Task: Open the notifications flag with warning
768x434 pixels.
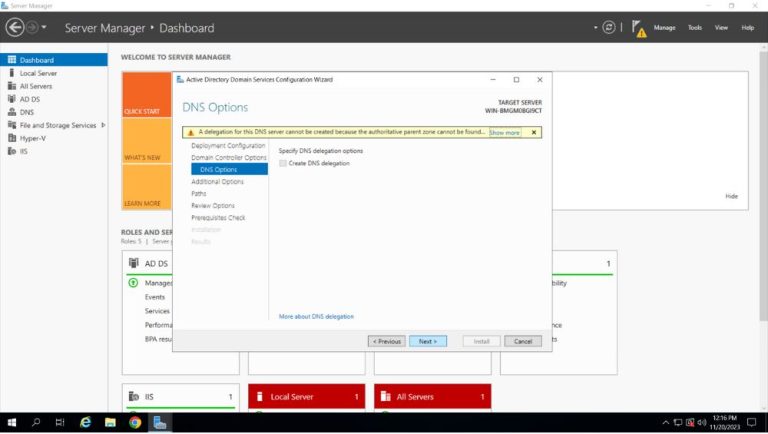Action: pyautogui.click(x=639, y=28)
